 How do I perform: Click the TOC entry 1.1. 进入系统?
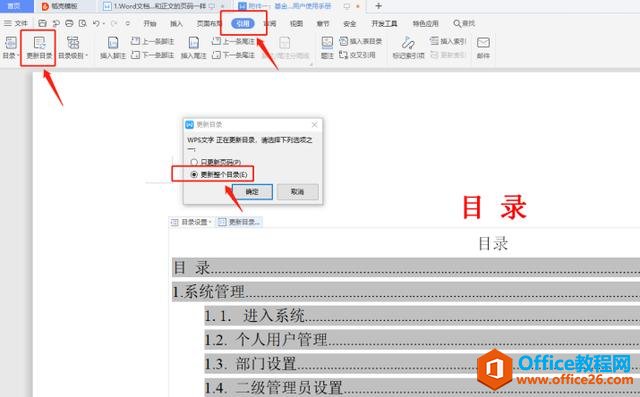[x=422, y=316]
